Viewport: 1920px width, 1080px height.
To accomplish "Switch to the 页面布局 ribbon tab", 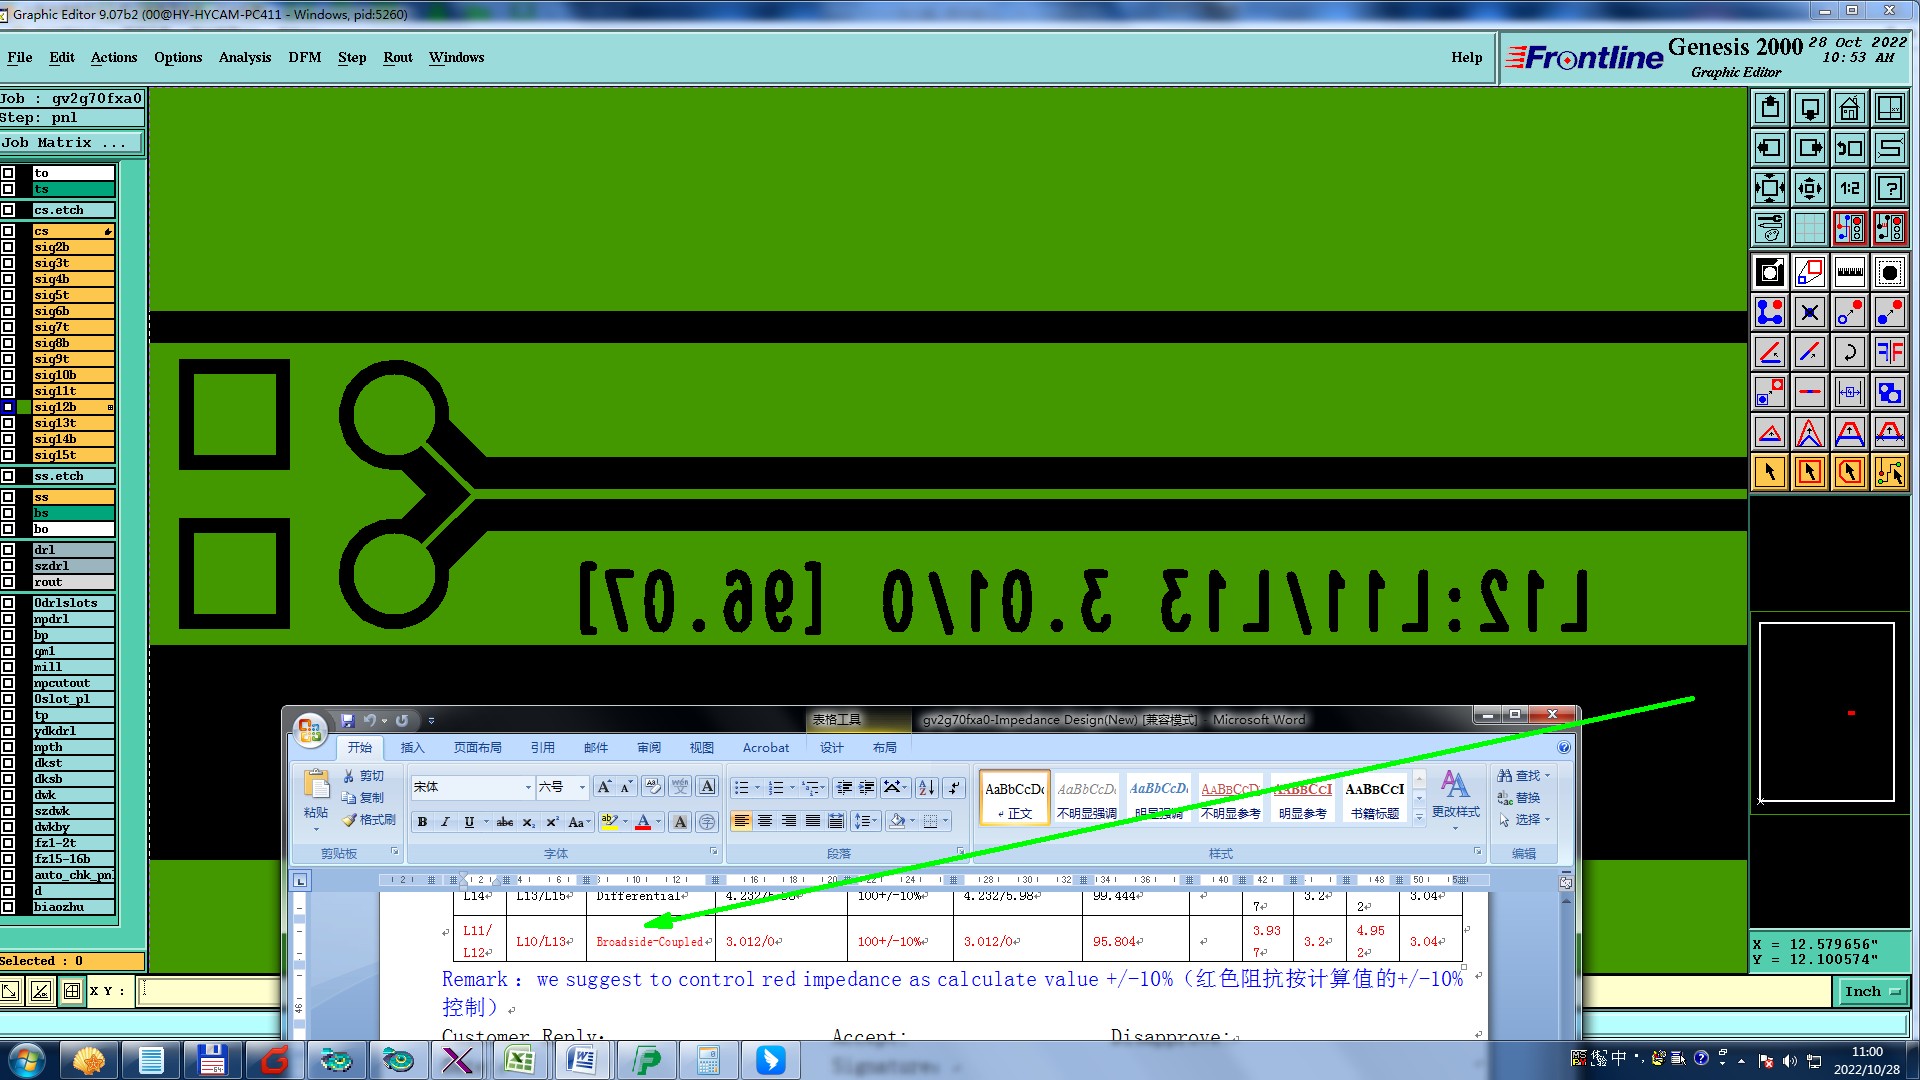I will coord(477,747).
